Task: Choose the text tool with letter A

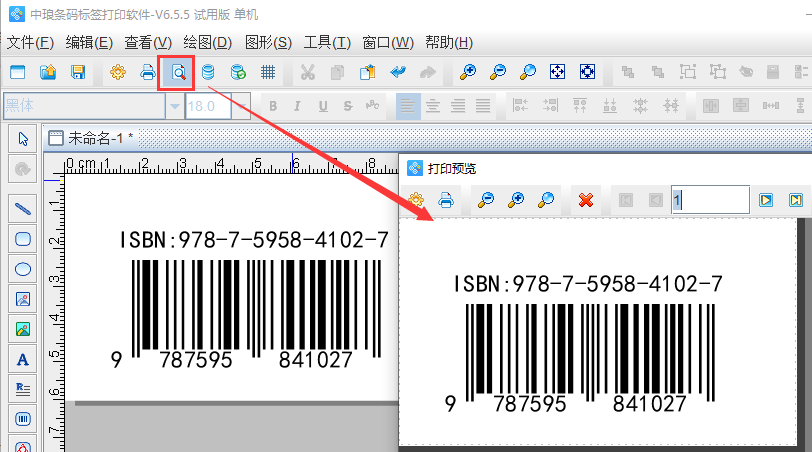Action: [x=23, y=358]
